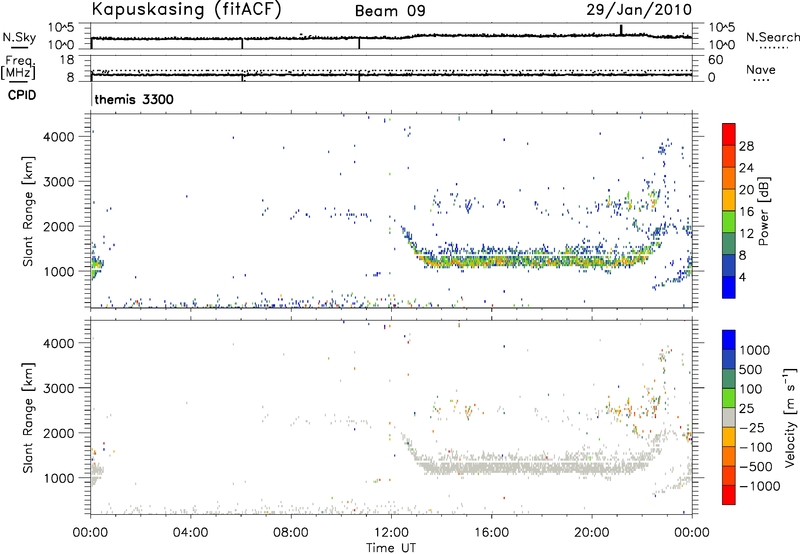800x554 pixels.
Task: Click the 28 label on Power colorbar
Action: (x=746, y=146)
